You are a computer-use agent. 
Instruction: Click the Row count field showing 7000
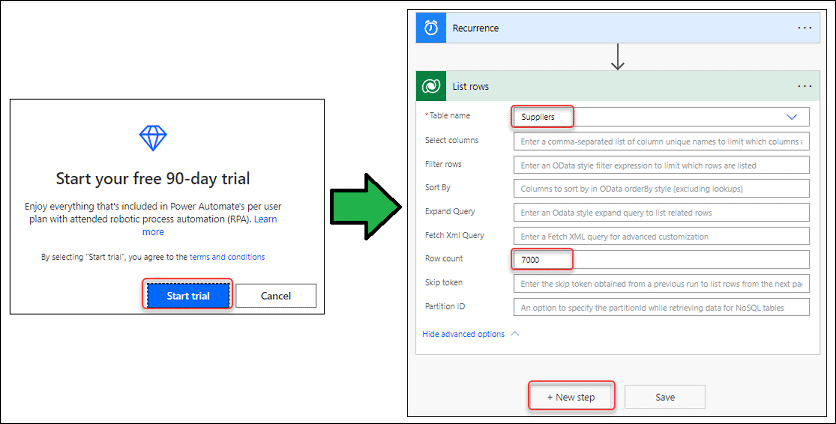(x=661, y=260)
